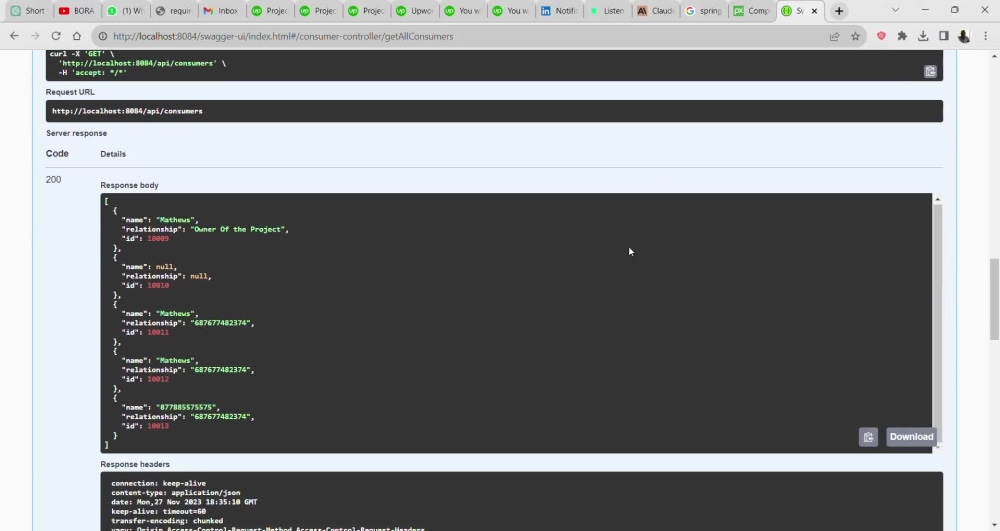The image size is (1000, 531).
Task: Open the browser home page
Action: [x=77, y=36]
